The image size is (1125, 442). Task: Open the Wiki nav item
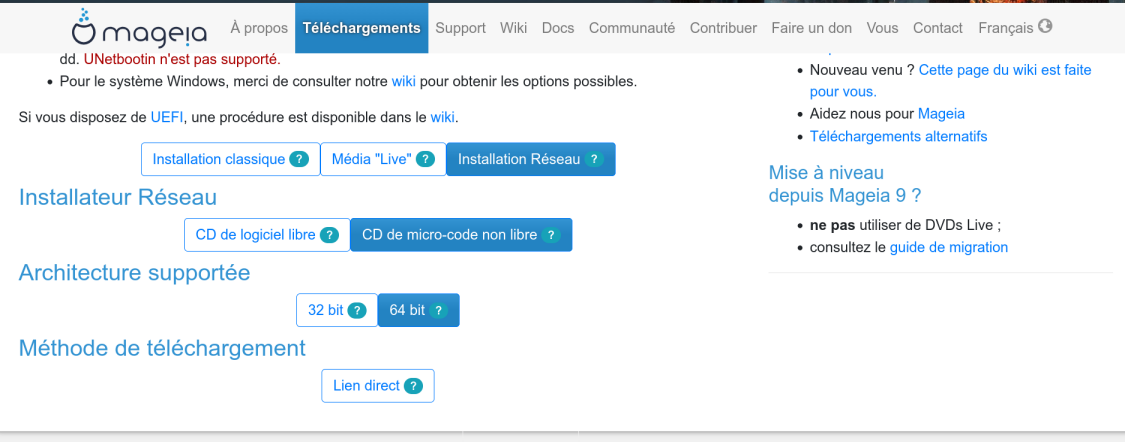coord(514,28)
